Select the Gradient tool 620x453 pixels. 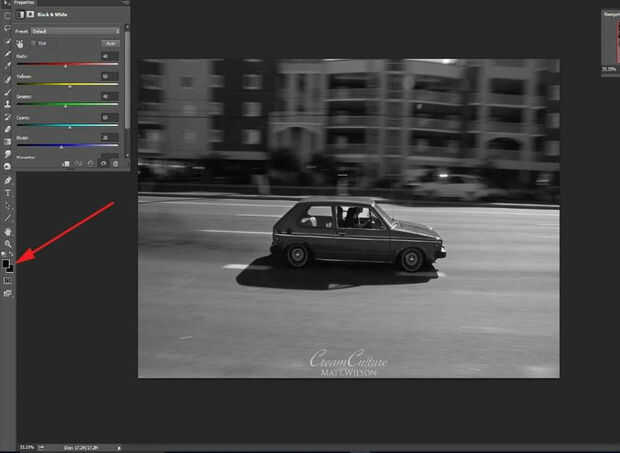tap(7, 142)
